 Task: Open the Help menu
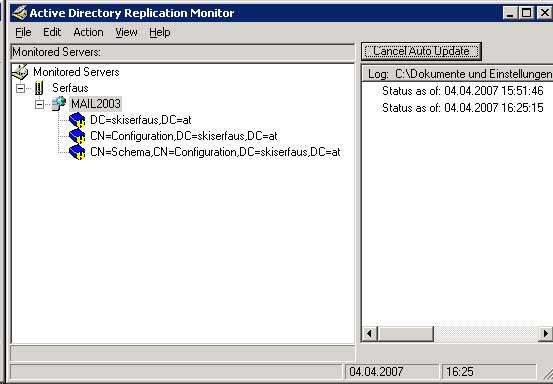click(159, 32)
